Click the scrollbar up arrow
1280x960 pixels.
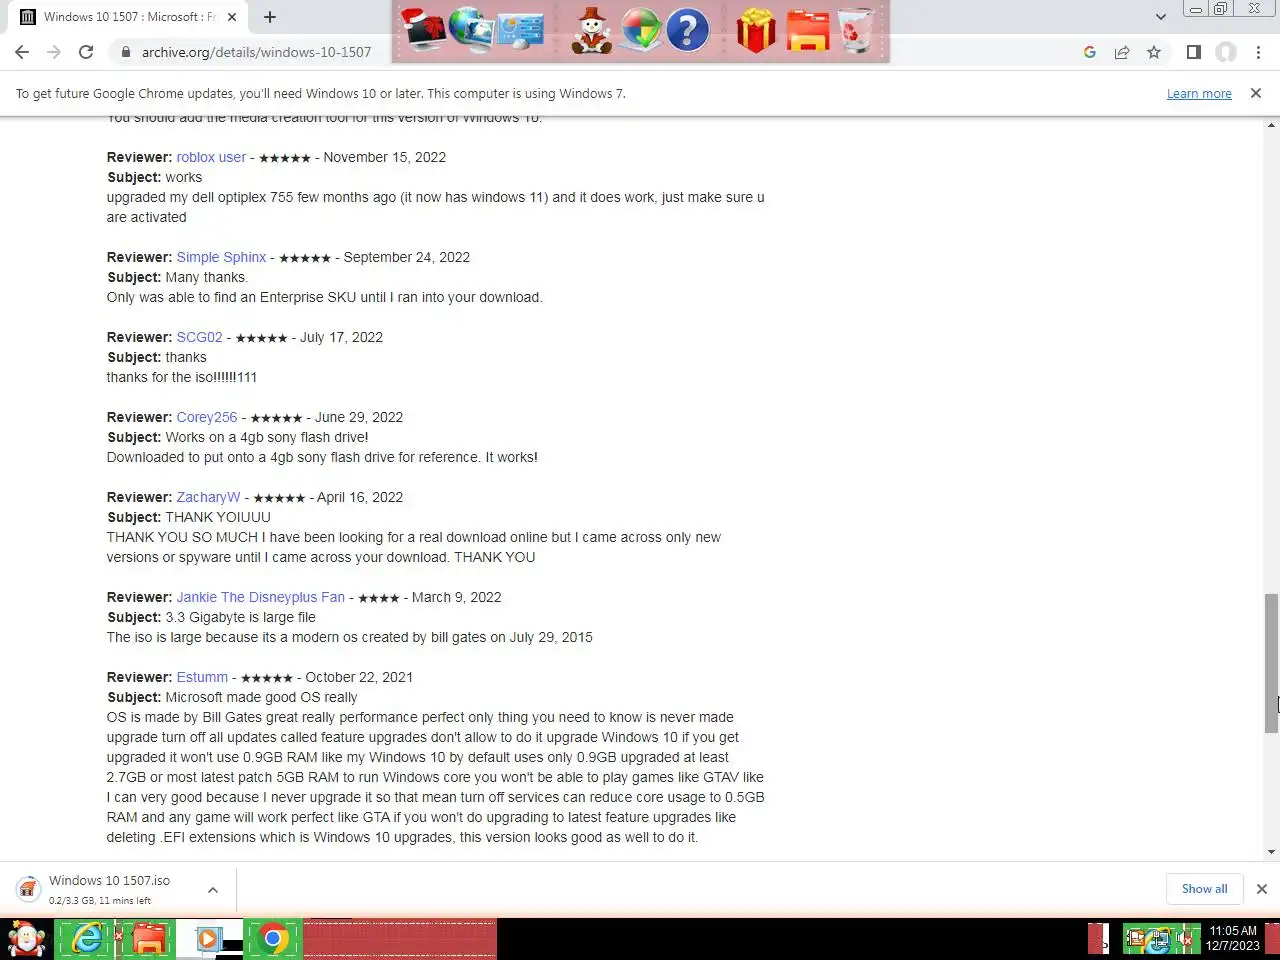(x=1271, y=125)
